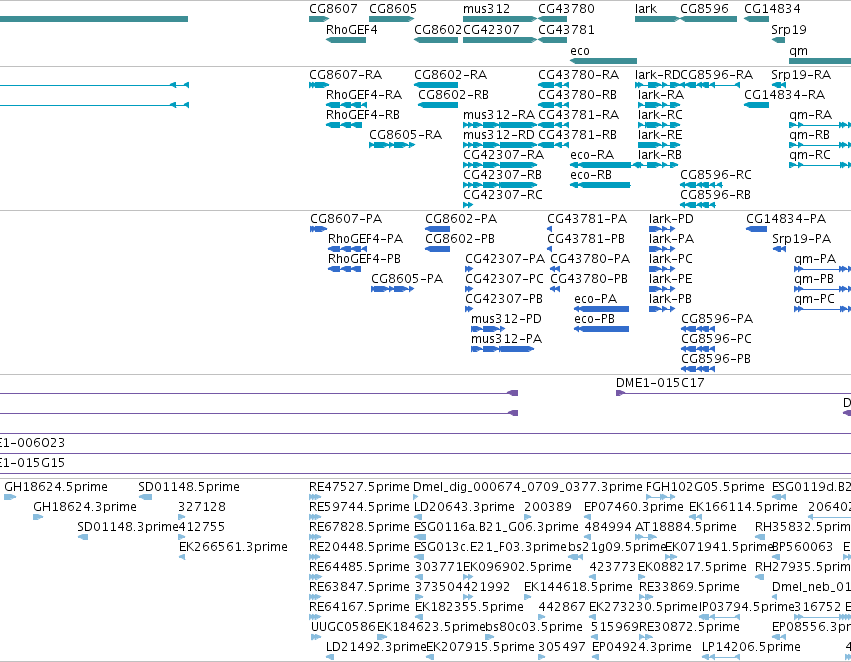Select the mus312 gene bar

coord(500,19)
